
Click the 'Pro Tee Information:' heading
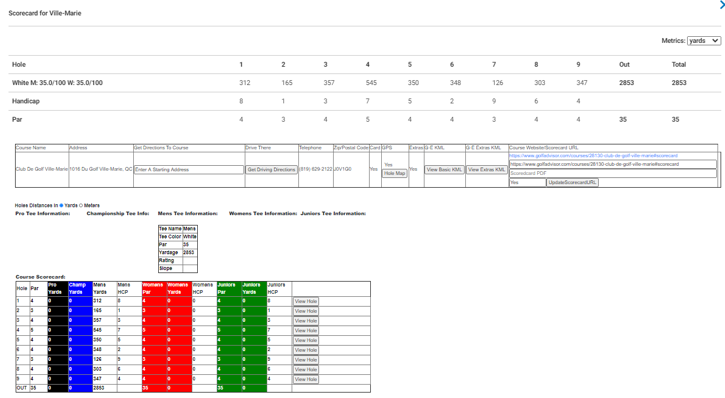[43, 214]
